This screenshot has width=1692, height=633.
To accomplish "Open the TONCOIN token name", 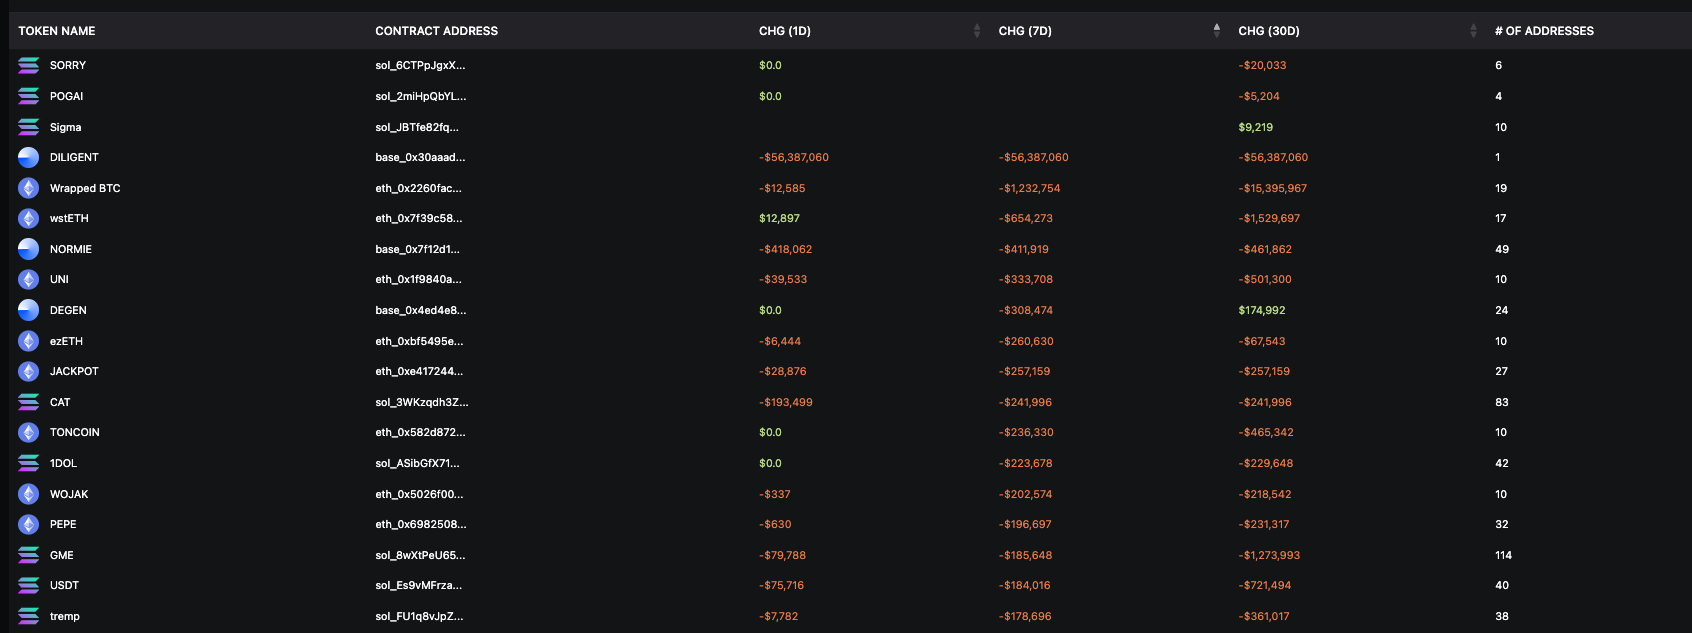I will [x=75, y=432].
